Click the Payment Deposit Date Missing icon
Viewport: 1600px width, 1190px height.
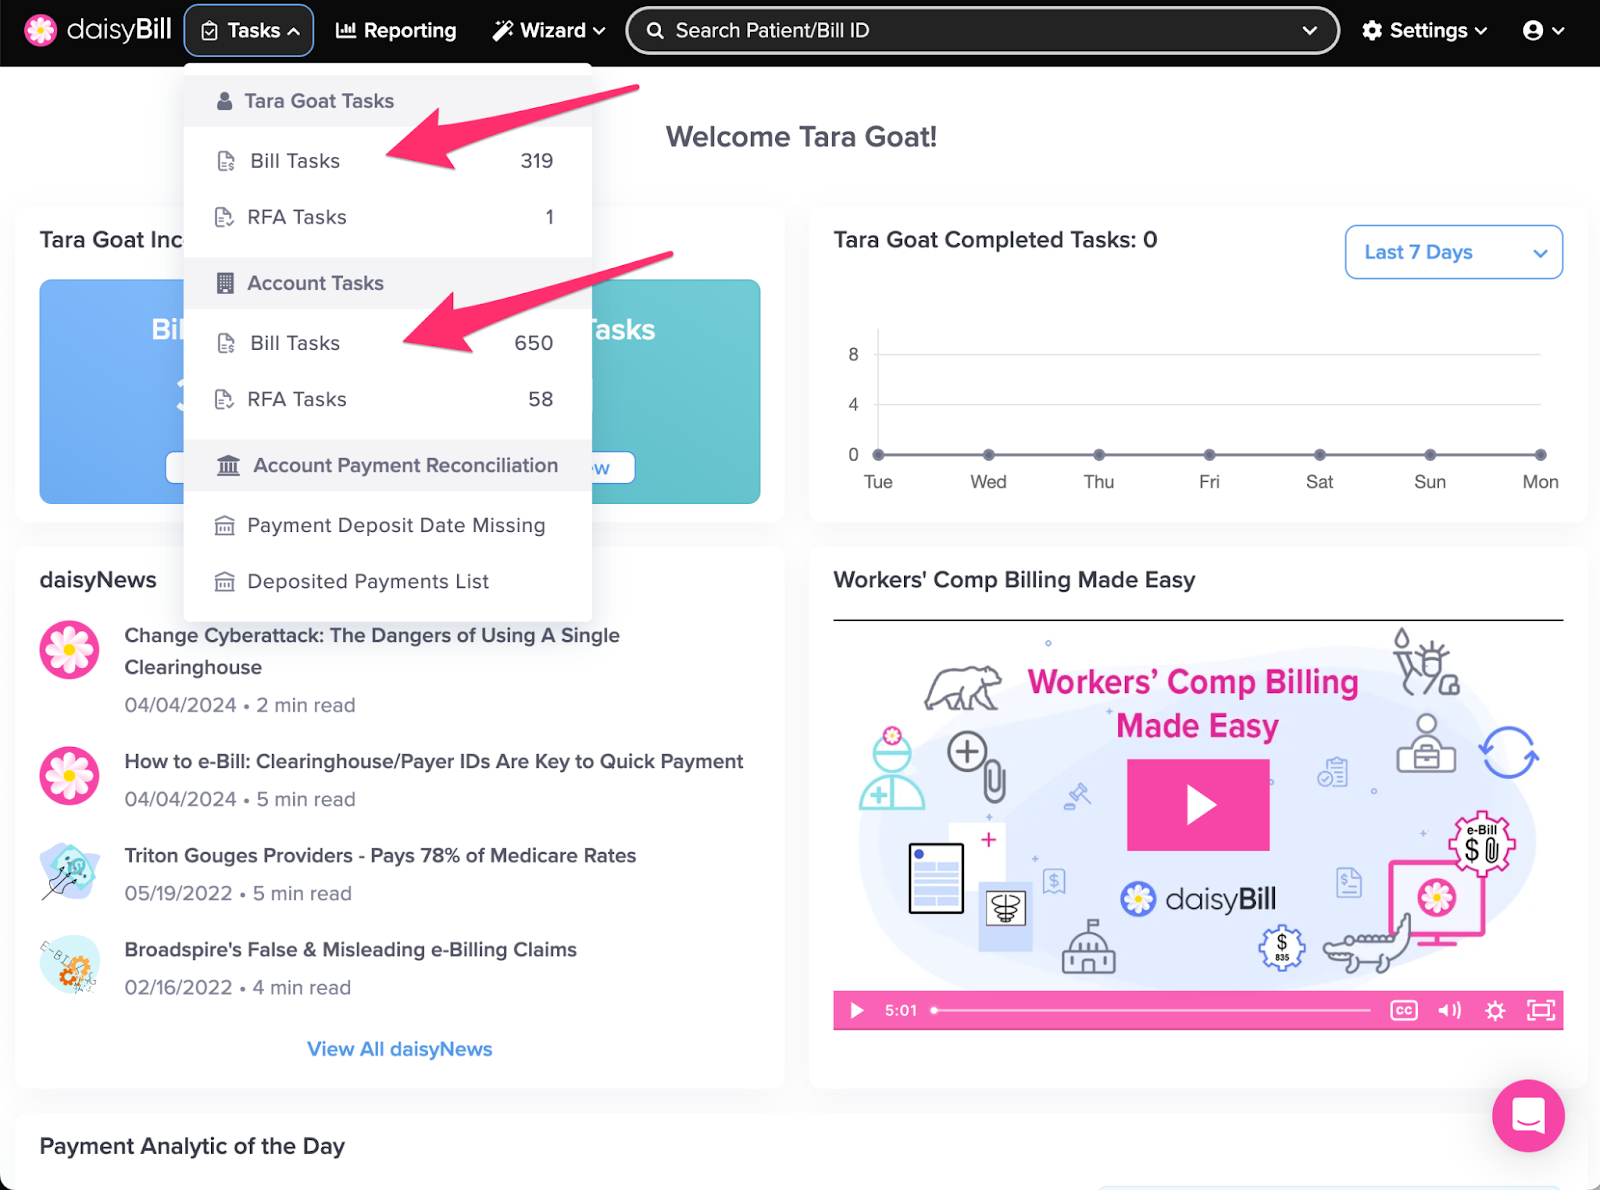(225, 526)
